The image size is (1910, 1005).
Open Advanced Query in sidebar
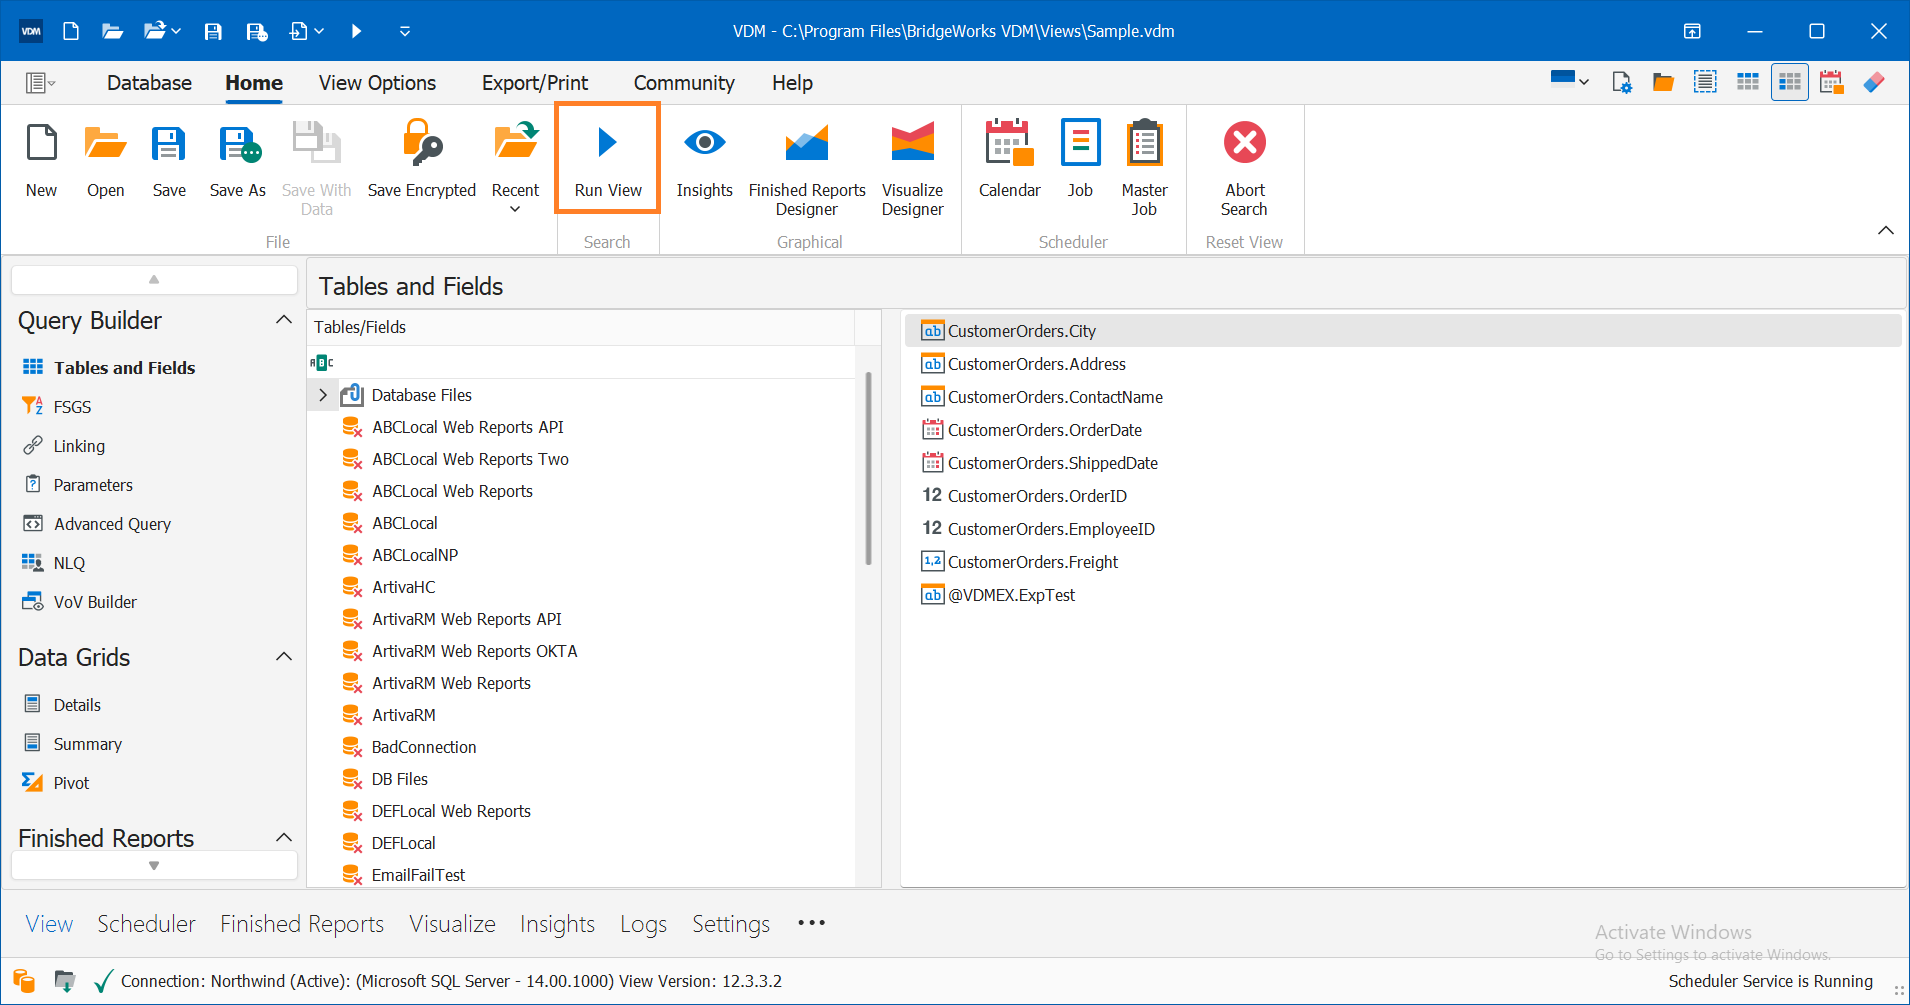click(96, 524)
